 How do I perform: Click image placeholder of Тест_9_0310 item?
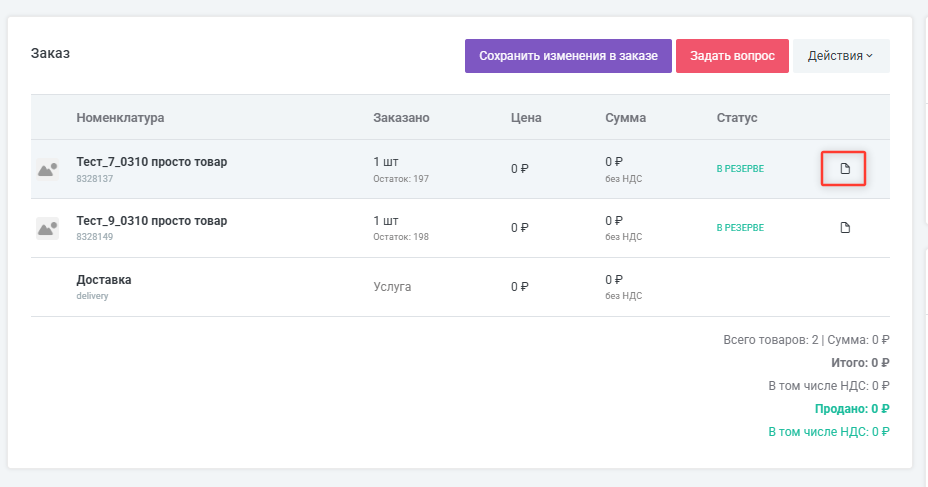(47, 228)
